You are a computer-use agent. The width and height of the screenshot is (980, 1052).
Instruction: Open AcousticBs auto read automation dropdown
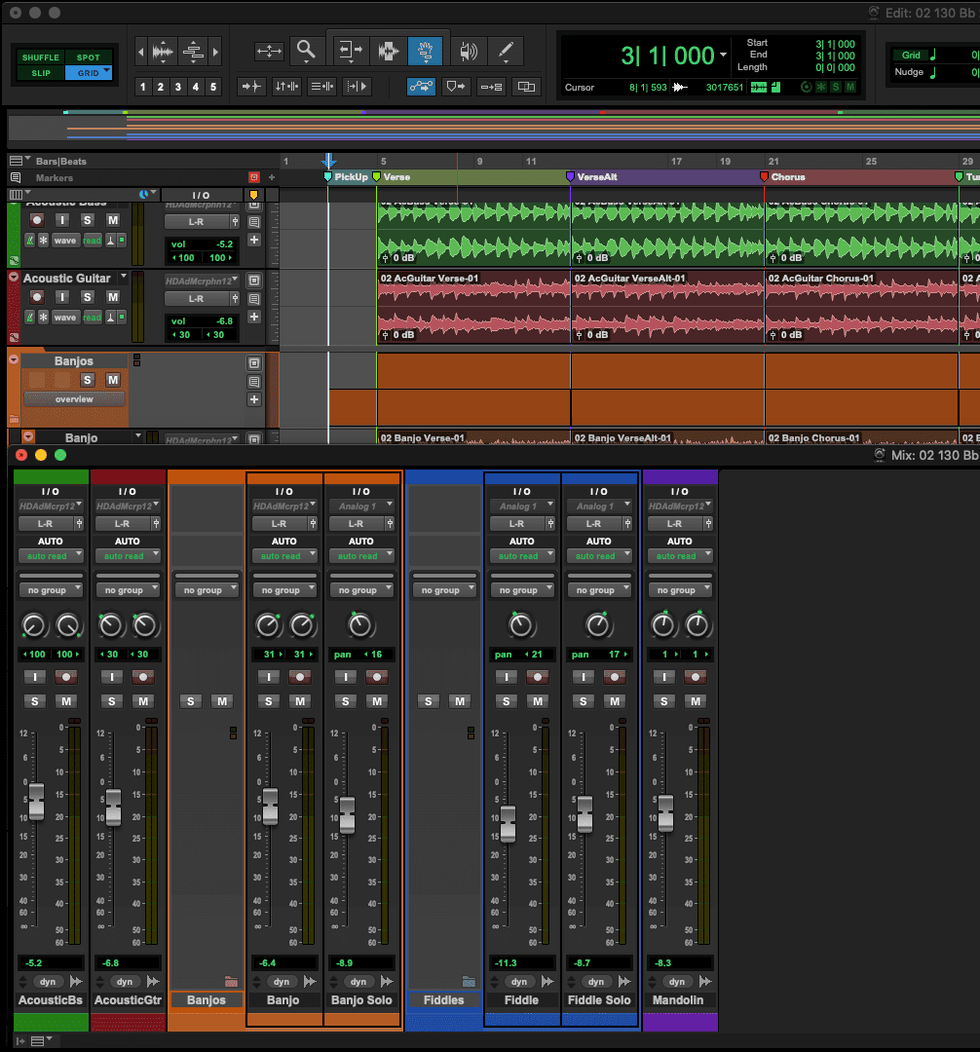click(46, 556)
